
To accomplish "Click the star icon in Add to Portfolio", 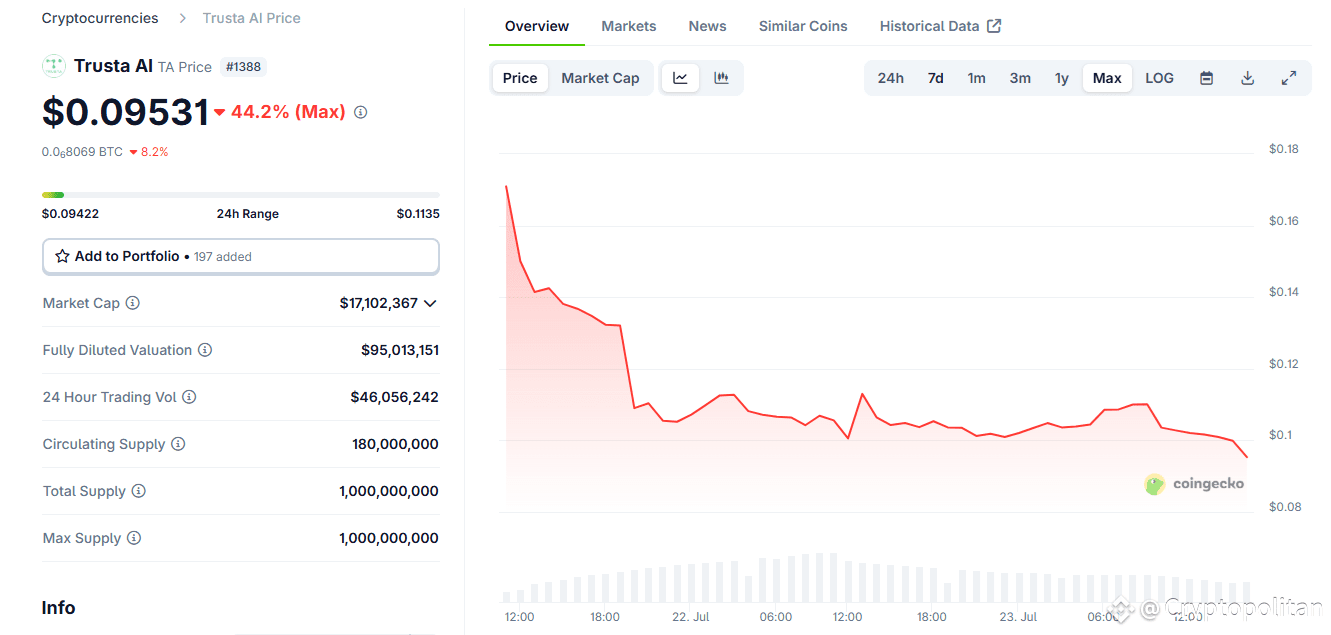I will (62, 256).
